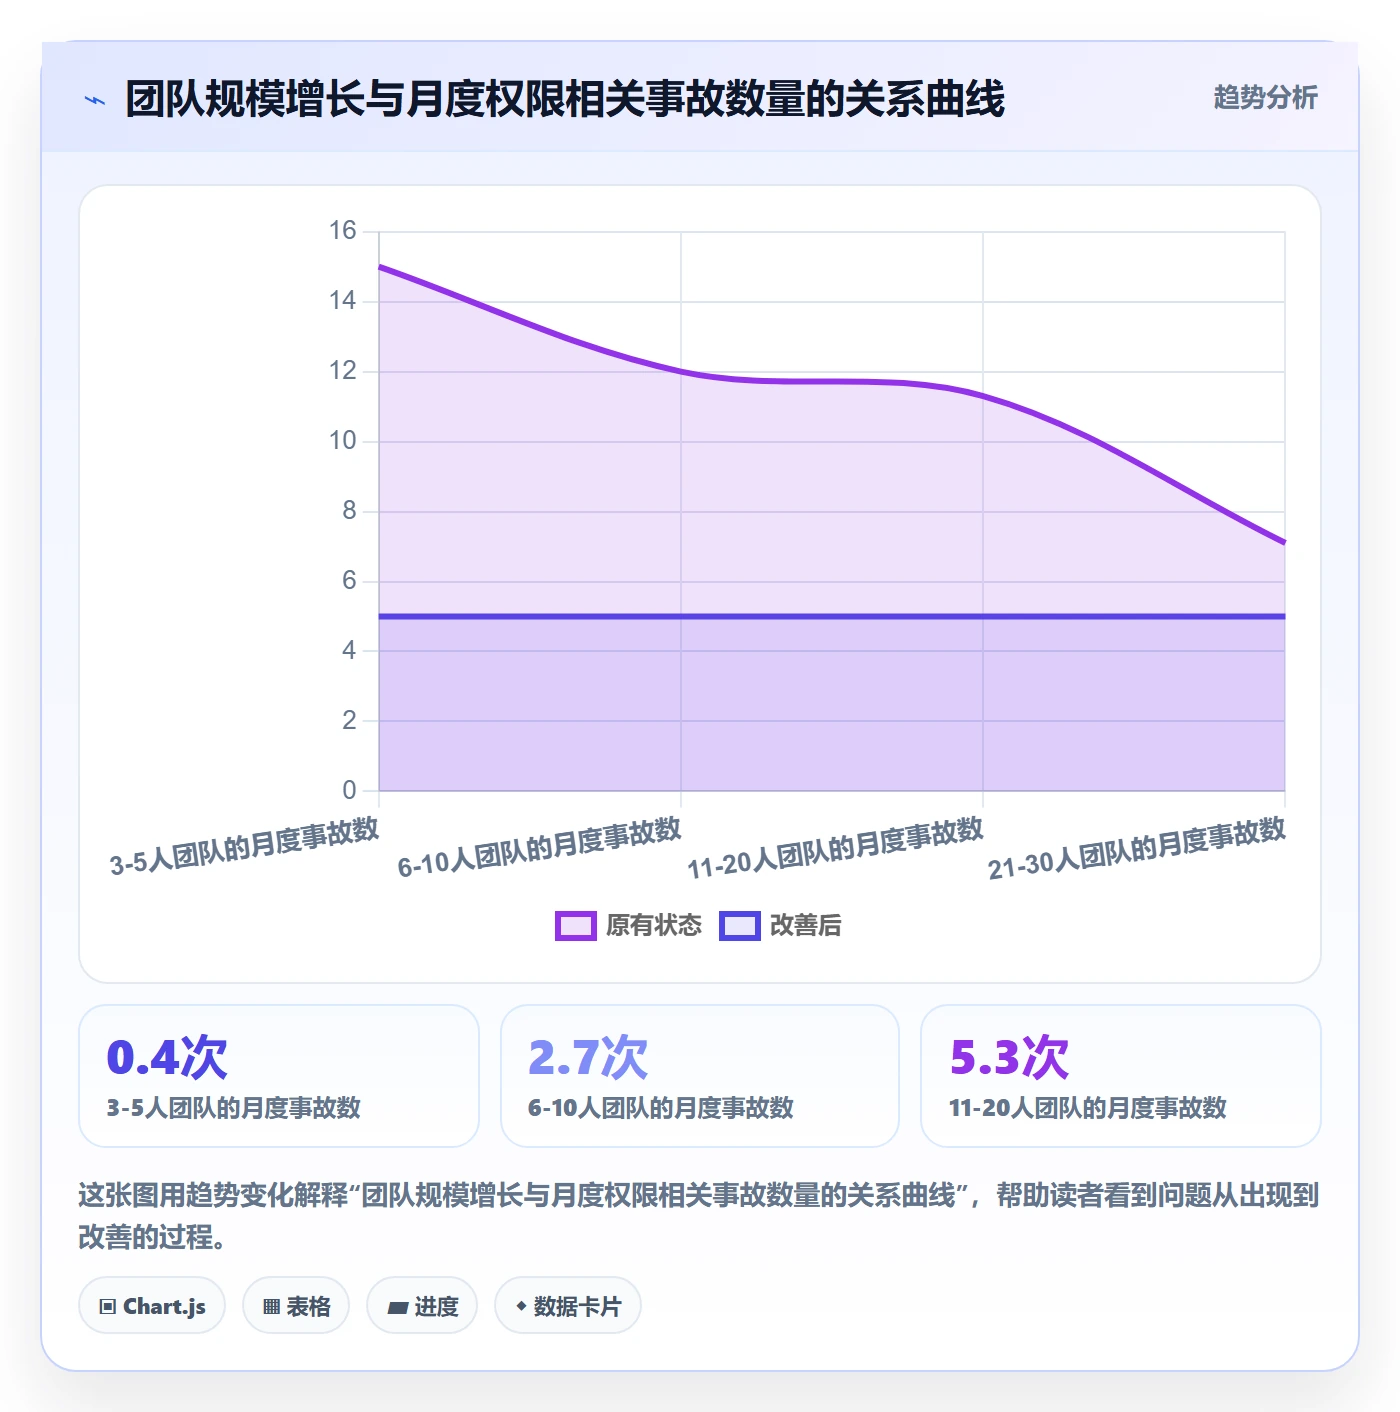Click the x-axis label 3-5人团队的月度事故数
Screen dimensions: 1400x1412
pyautogui.click(x=244, y=846)
